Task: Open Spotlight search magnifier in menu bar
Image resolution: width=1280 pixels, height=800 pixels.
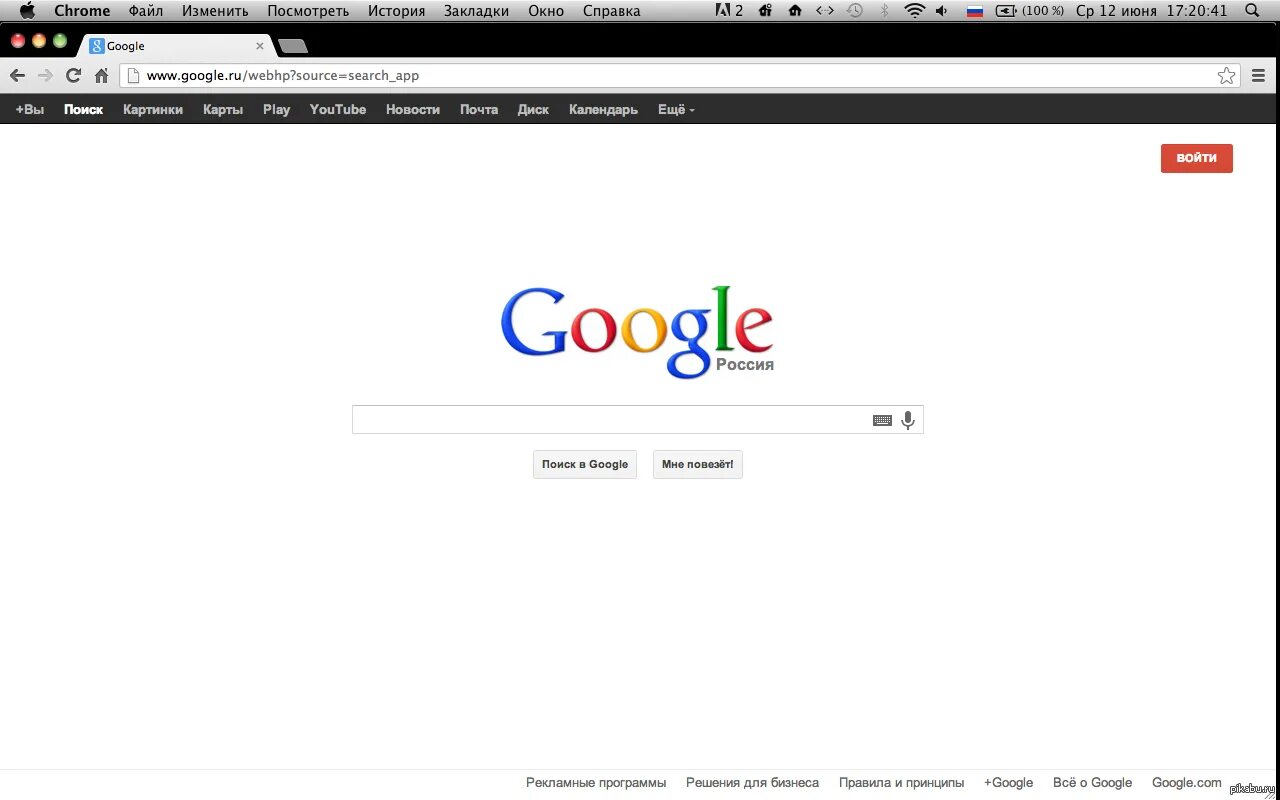Action: pos(1253,11)
